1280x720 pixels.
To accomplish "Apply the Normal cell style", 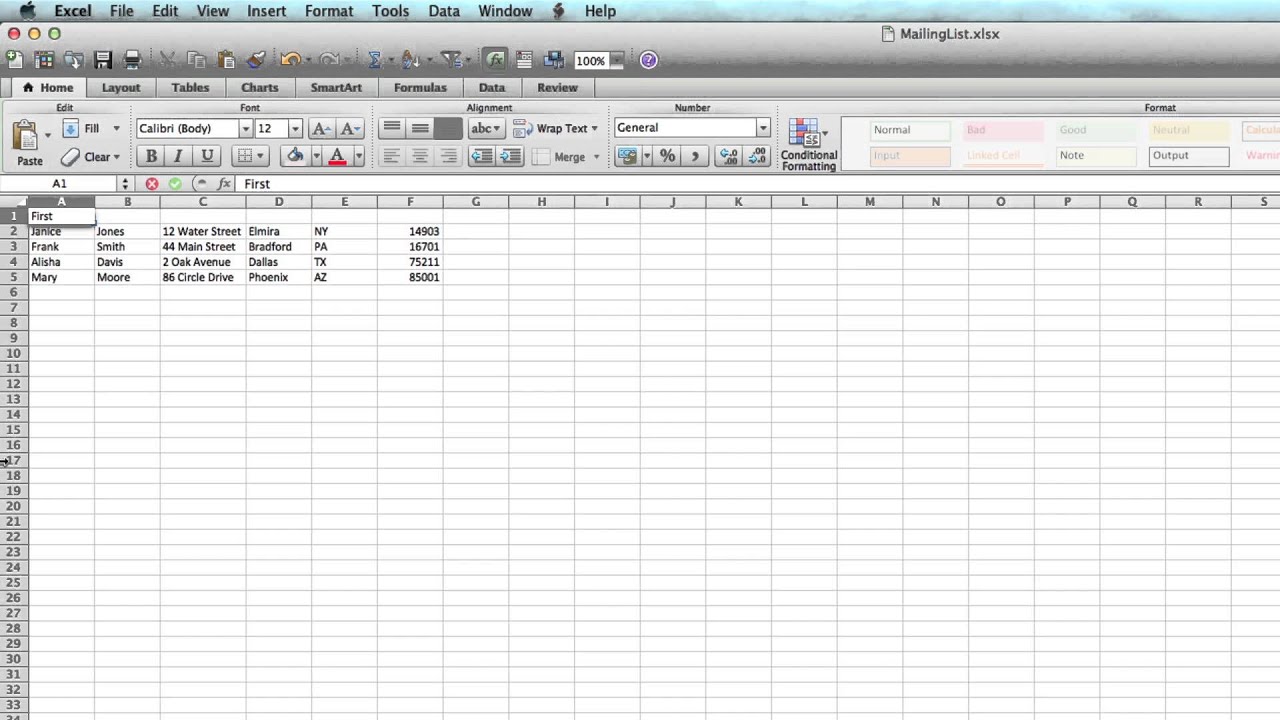I will pyautogui.click(x=909, y=130).
